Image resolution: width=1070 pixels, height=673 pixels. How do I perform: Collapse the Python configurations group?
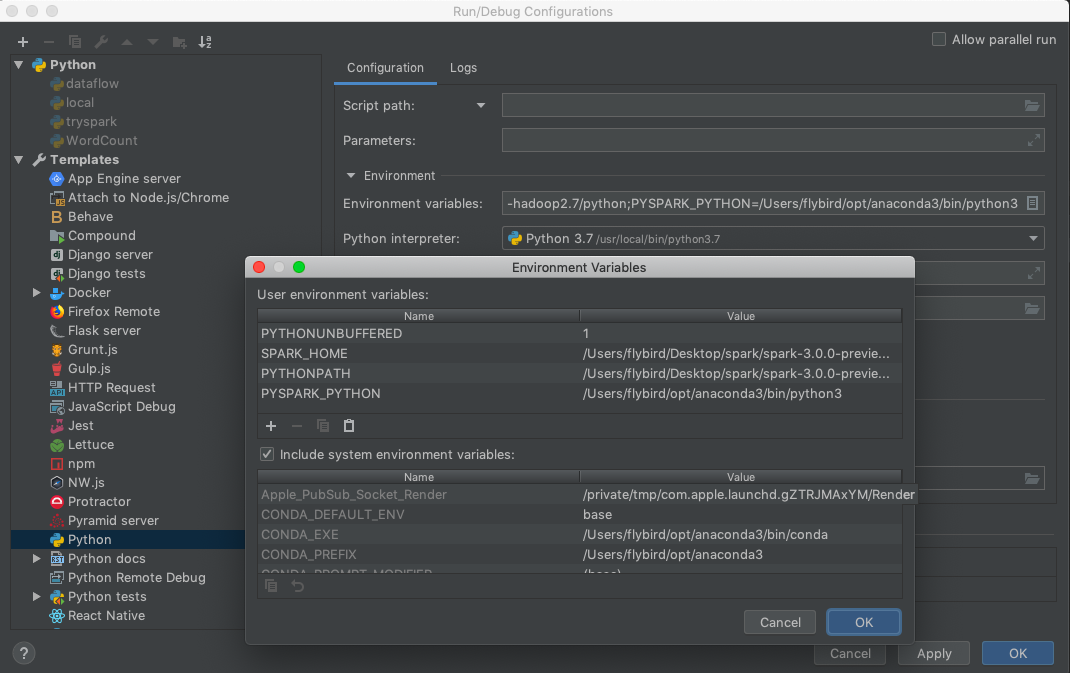click(19, 65)
